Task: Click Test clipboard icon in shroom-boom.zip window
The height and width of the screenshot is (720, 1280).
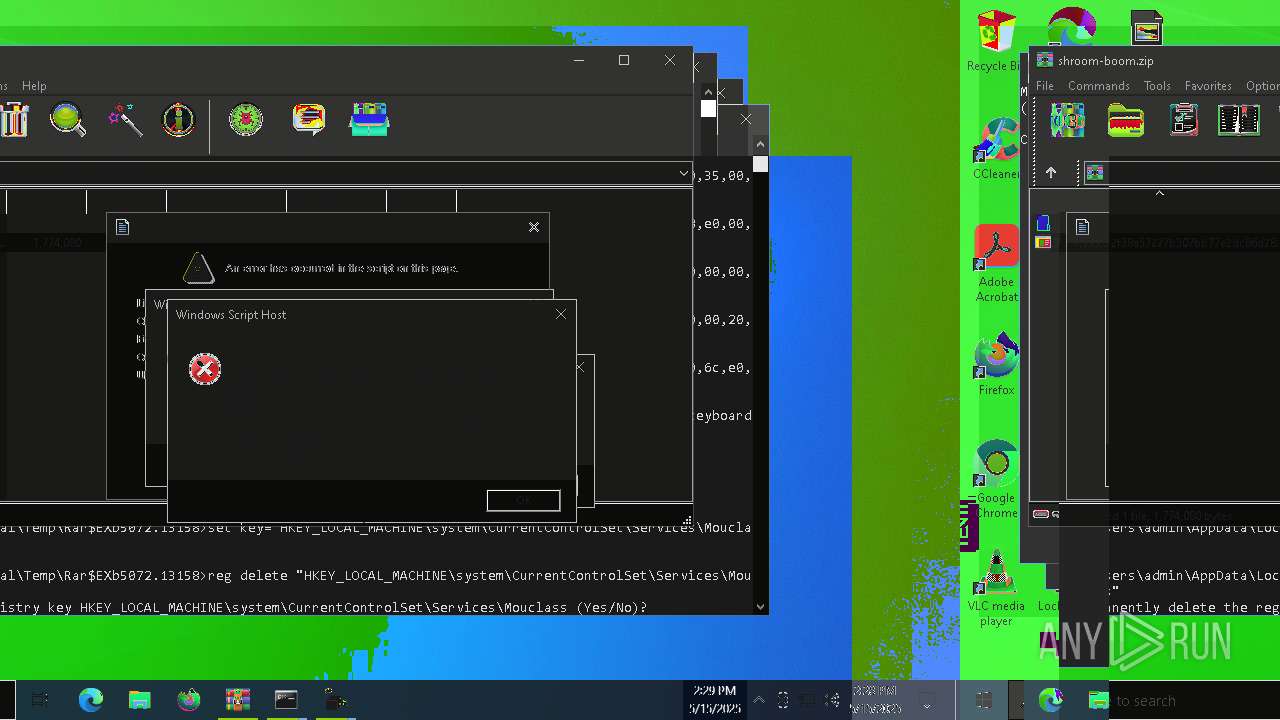Action: (1184, 121)
